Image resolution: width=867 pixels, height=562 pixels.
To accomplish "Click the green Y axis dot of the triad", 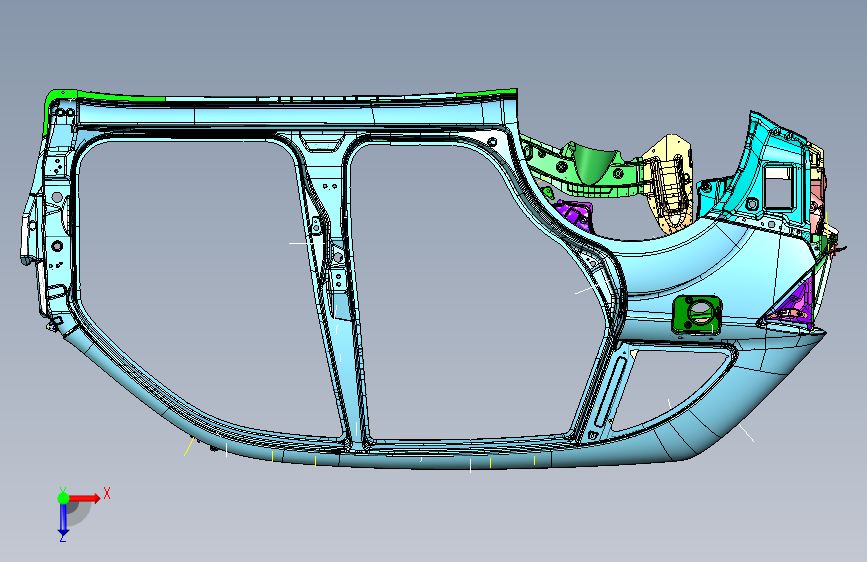I will 63,498.
